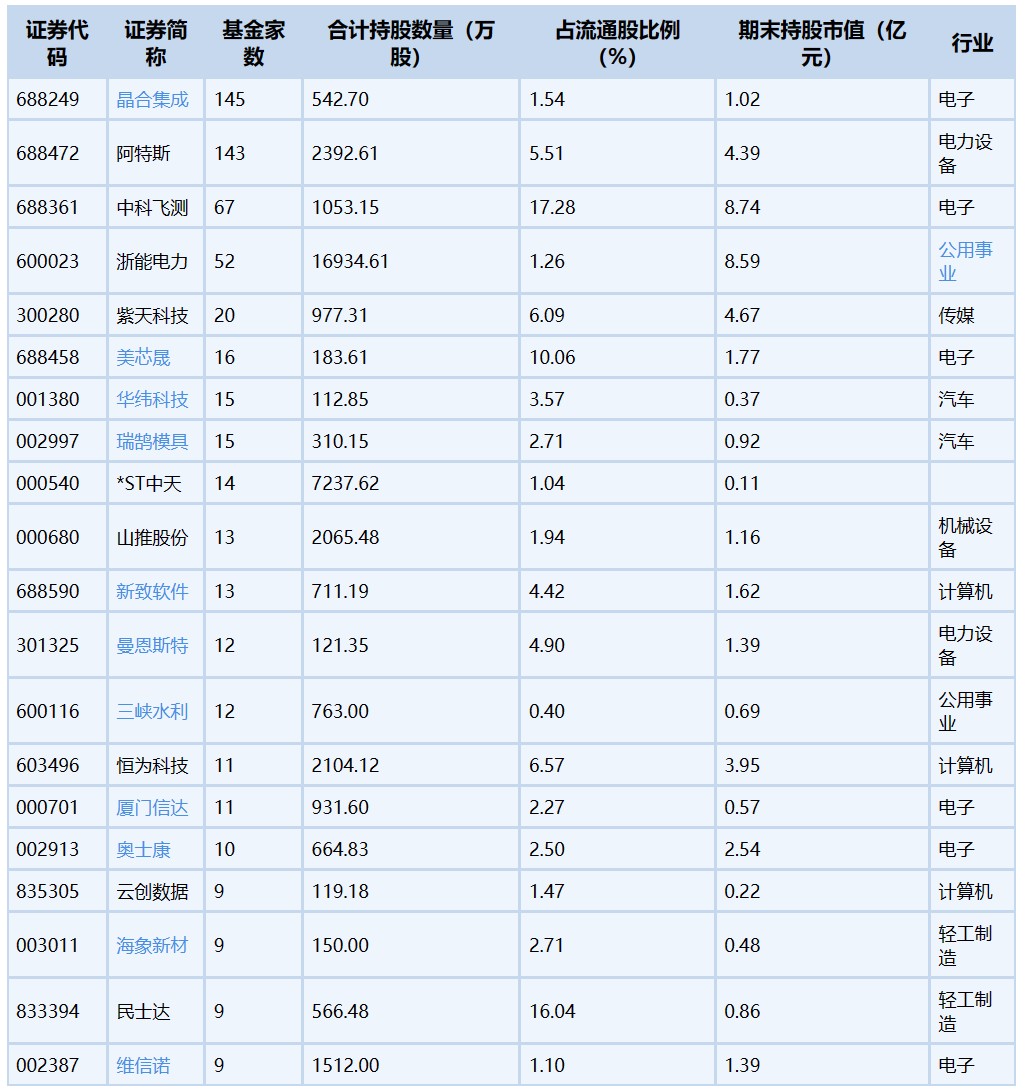The height and width of the screenshot is (1090, 1025).
Task: Click the 合计持股数量 column header
Action: [410, 43]
